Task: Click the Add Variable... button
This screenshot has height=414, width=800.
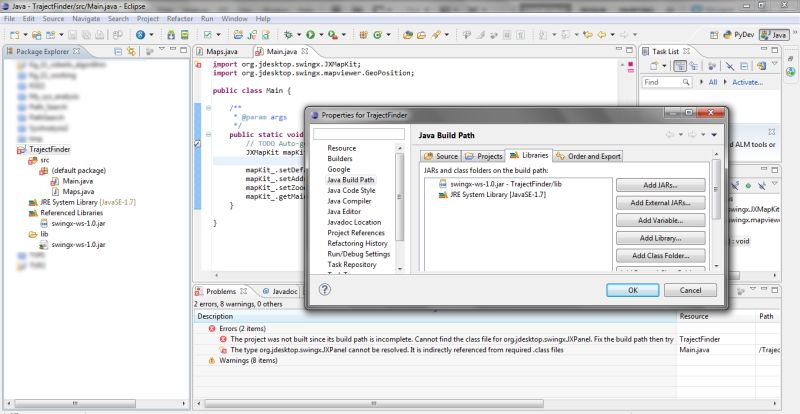Action: pyautogui.click(x=660, y=221)
